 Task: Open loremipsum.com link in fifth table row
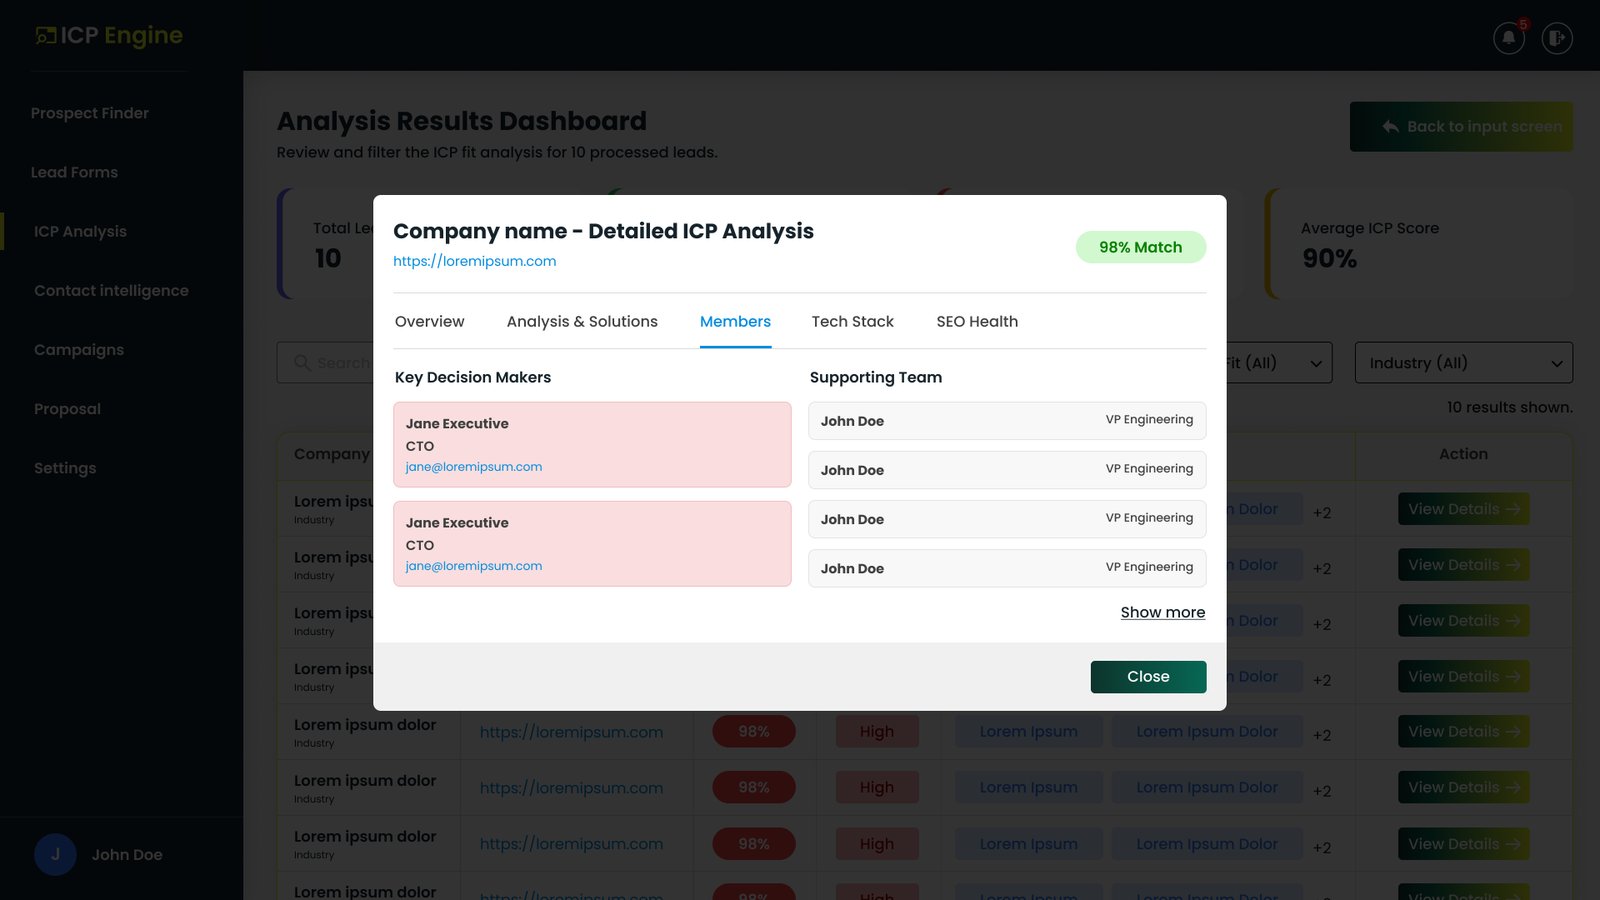[x=571, y=732]
